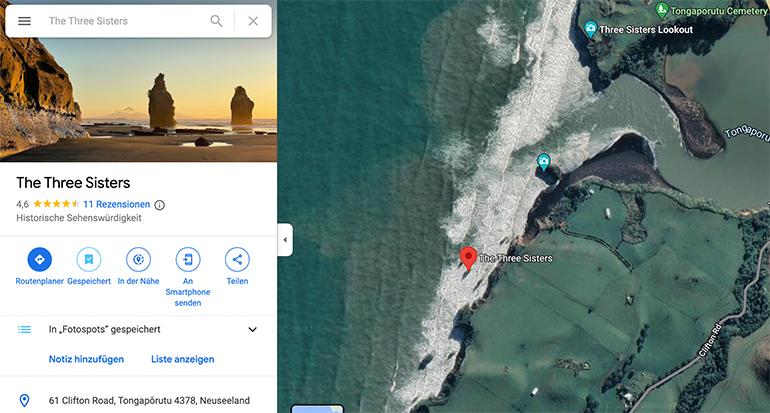Click the magnifier search icon
770x413 pixels.
[x=216, y=21]
